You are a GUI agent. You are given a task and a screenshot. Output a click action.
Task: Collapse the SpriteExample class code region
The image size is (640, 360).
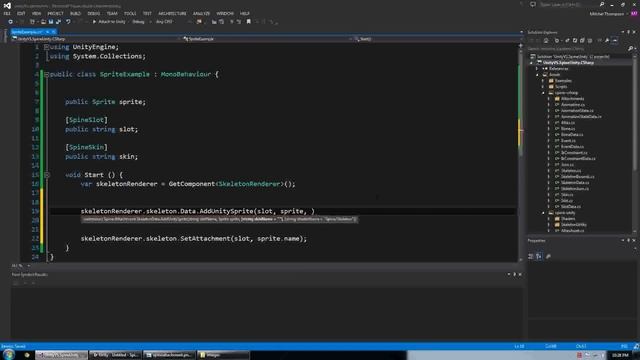pos(47,74)
